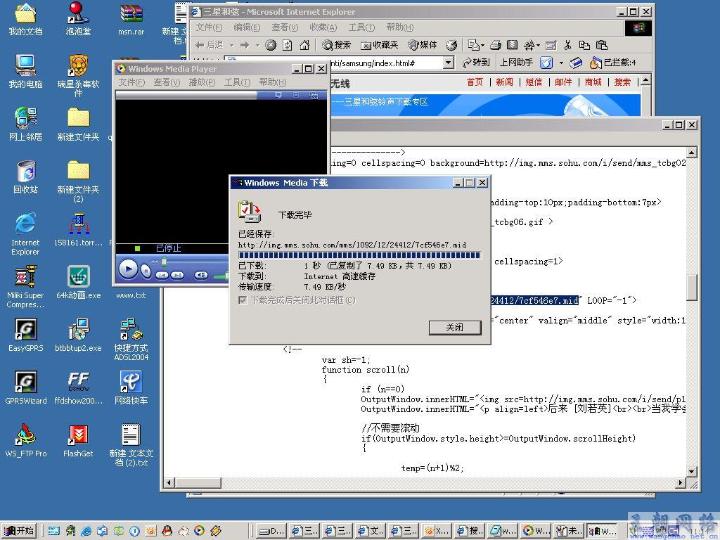Open the 播放 menu in Windows Media Player
Viewport: 720px width, 540px height.
[201, 82]
